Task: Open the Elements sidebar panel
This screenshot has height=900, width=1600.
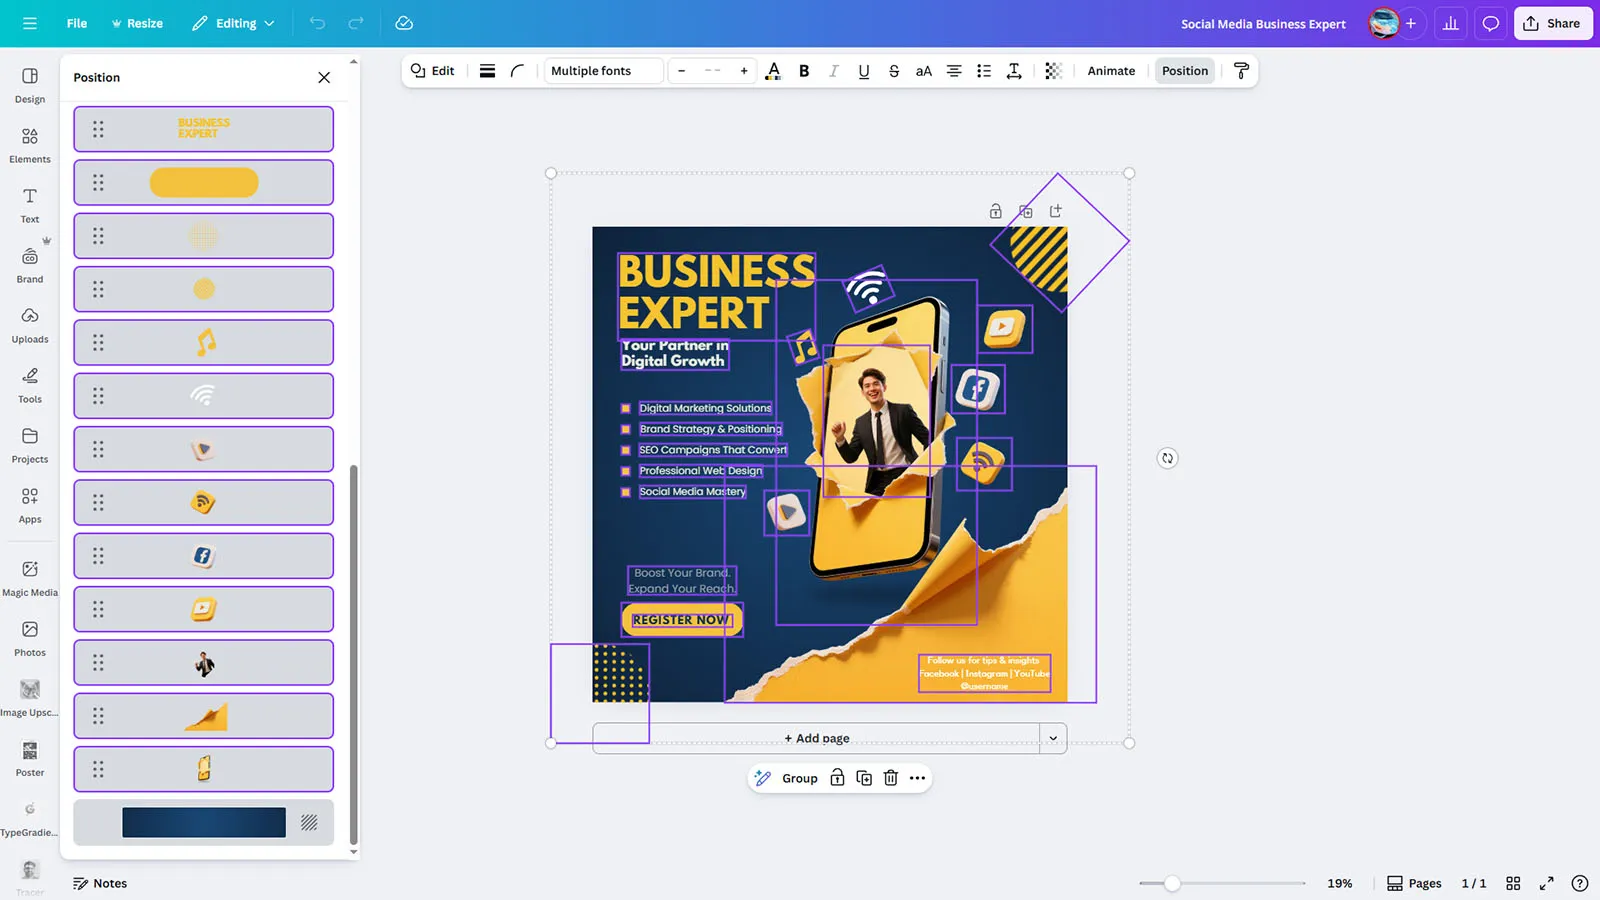Action: (x=30, y=145)
